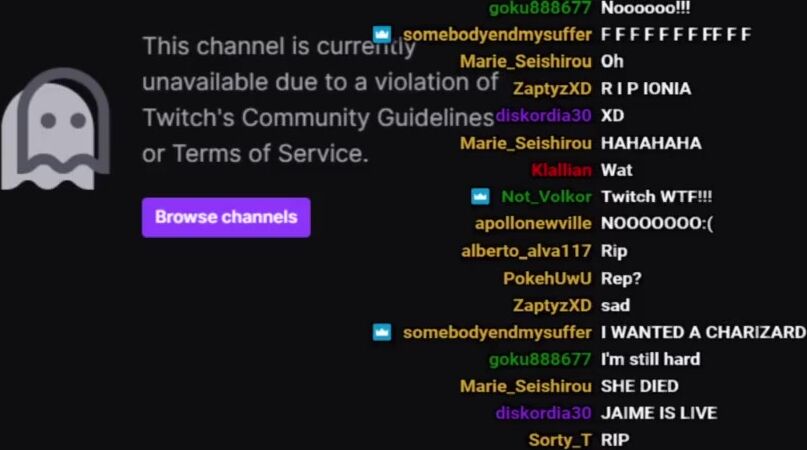The height and width of the screenshot is (450, 807).
Task: Click the gray ghost icon
Action: coord(56,129)
